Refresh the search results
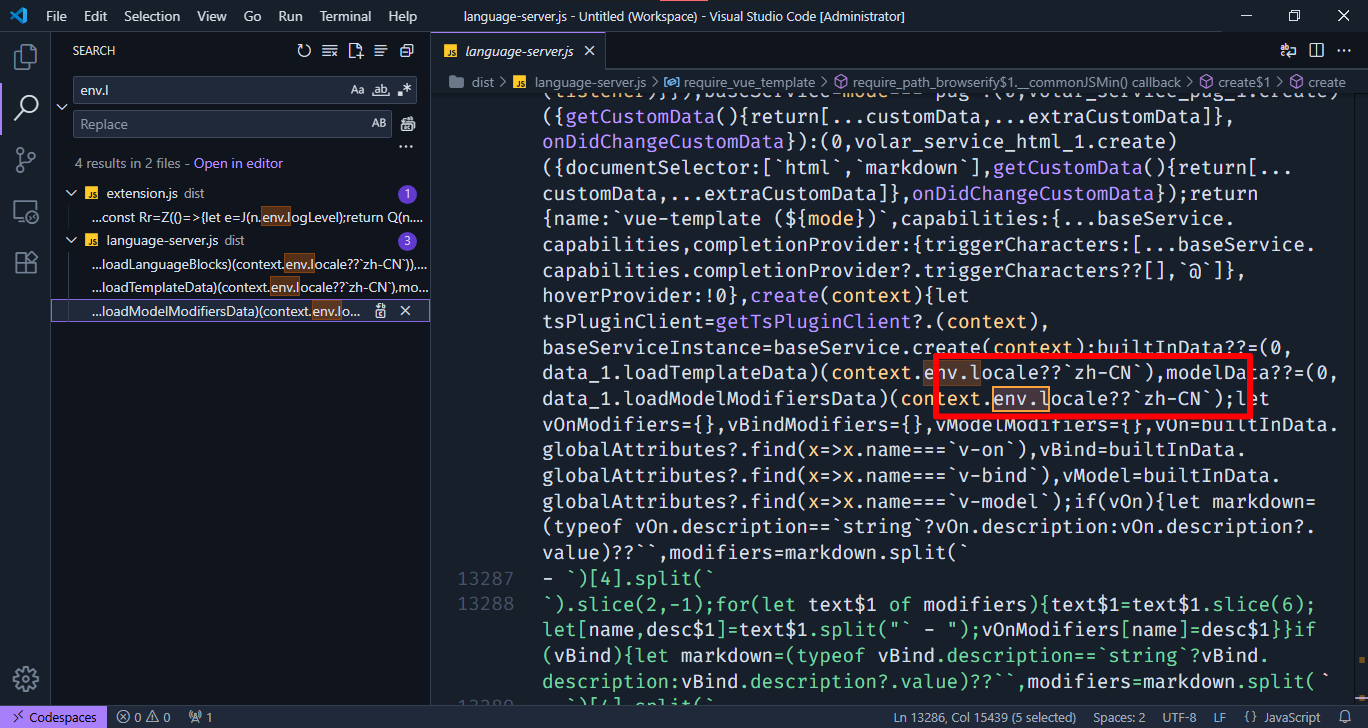Viewport: 1368px width, 728px height. point(304,51)
